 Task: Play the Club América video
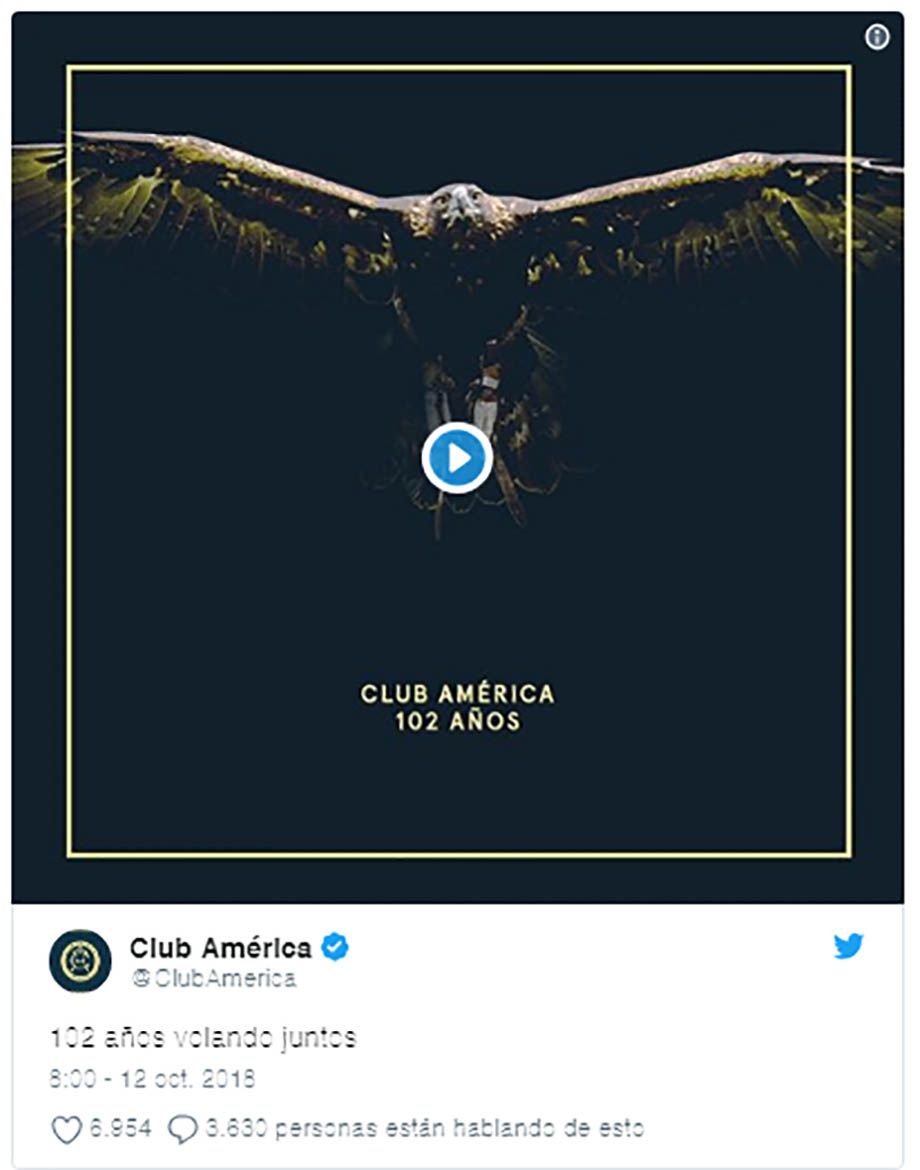pos(457,457)
